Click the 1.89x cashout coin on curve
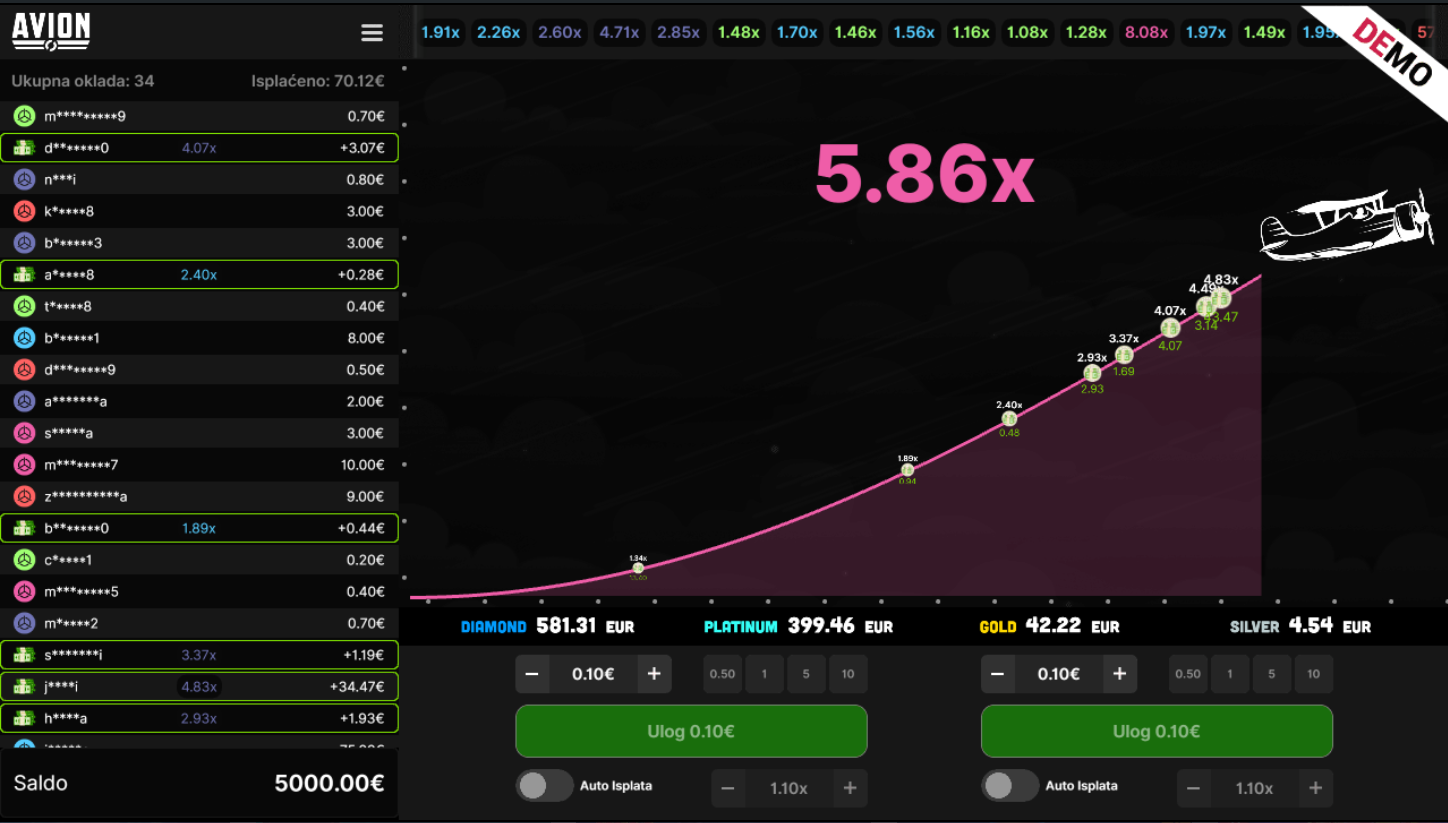 pos(907,470)
